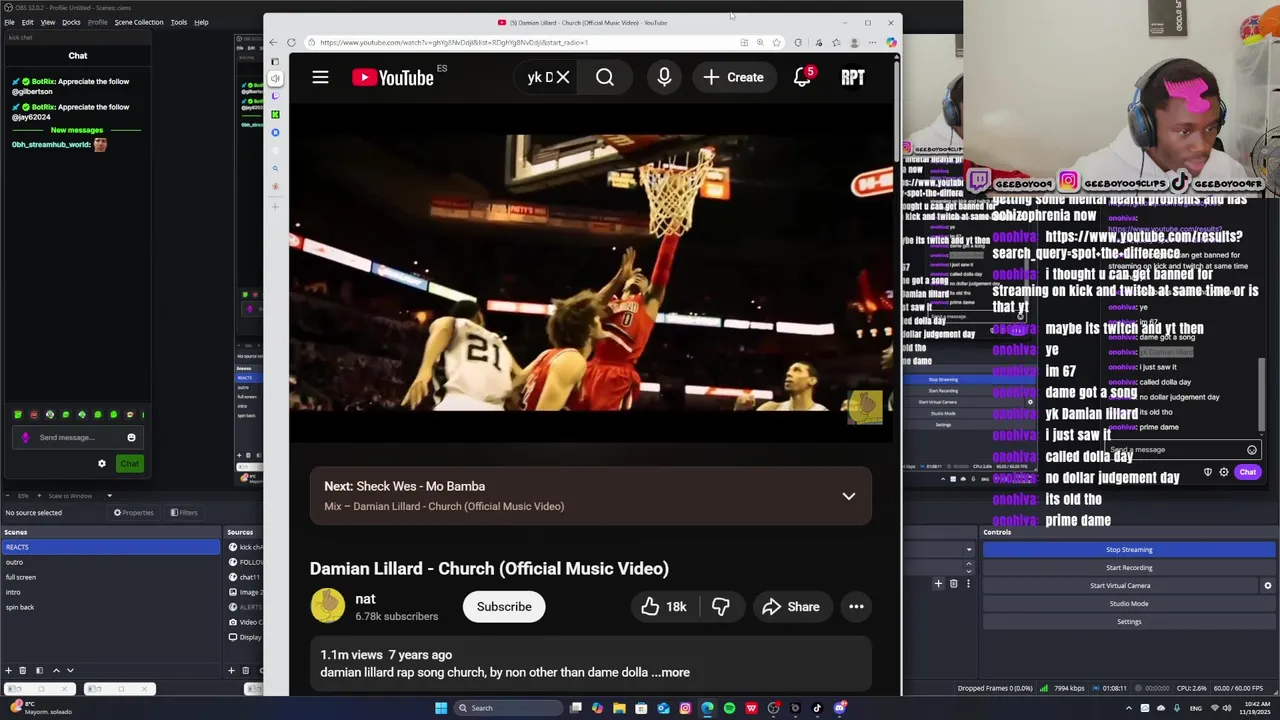Viewport: 1280px width, 720px height.
Task: Add a new scene with plus
Action: [x=8, y=670]
